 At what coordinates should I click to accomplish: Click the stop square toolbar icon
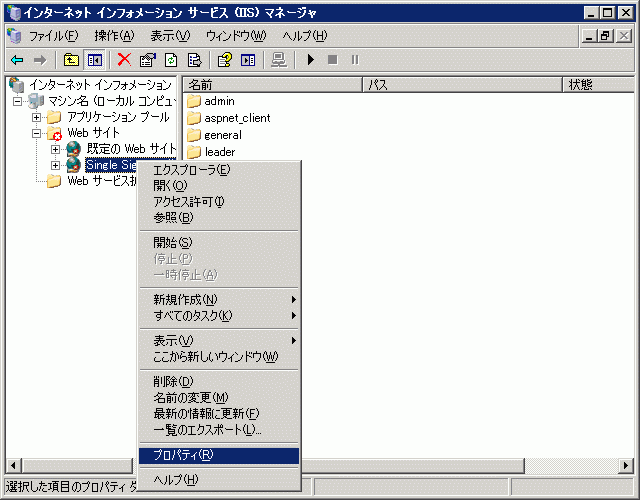point(333,60)
